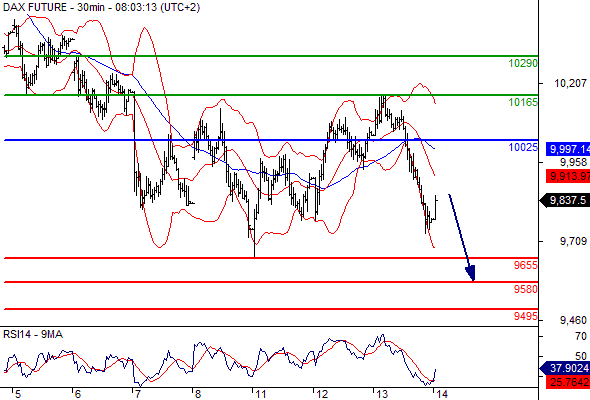Click the RSI14 - 9MA indicator label
The height and width of the screenshot is (400, 590).
pos(33,334)
